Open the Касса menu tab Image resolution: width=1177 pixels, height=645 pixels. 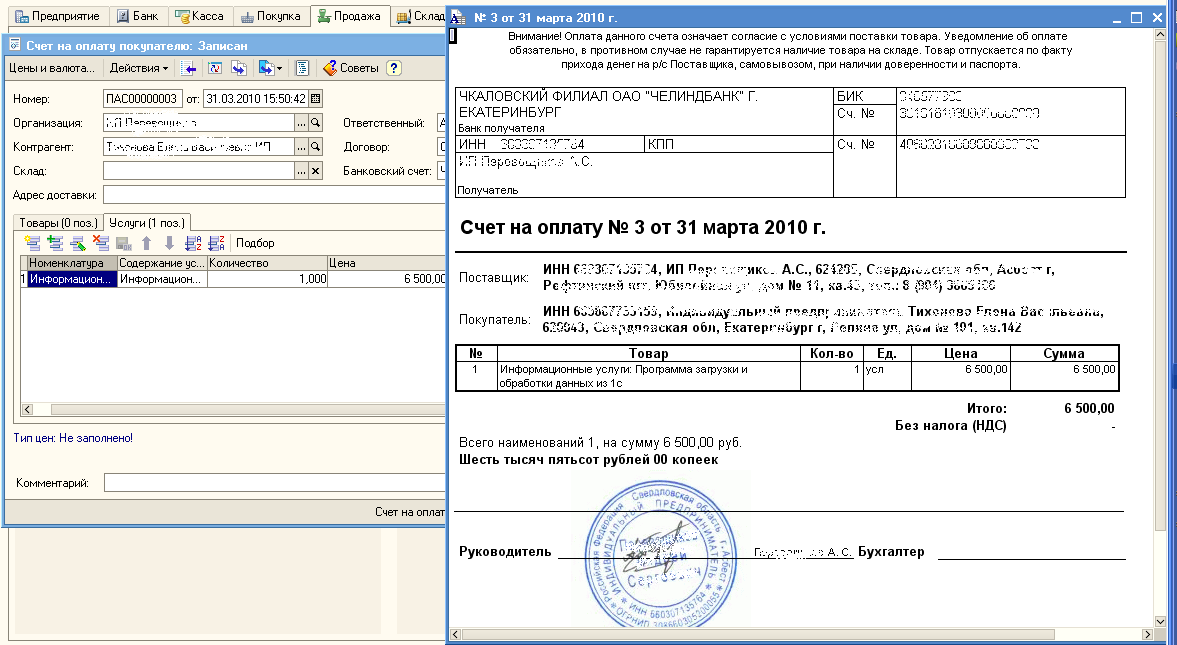point(200,16)
